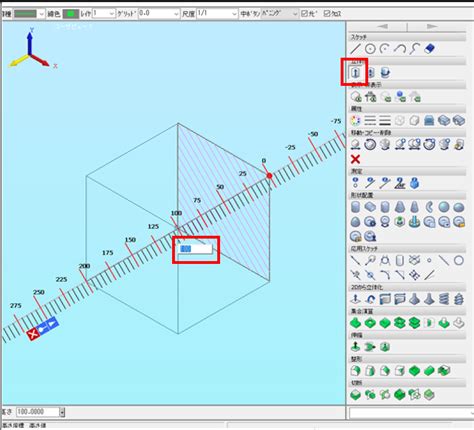The width and height of the screenshot is (474, 430).
Task: Toggle the 光 checkbox in top toolbar
Action: [304, 14]
